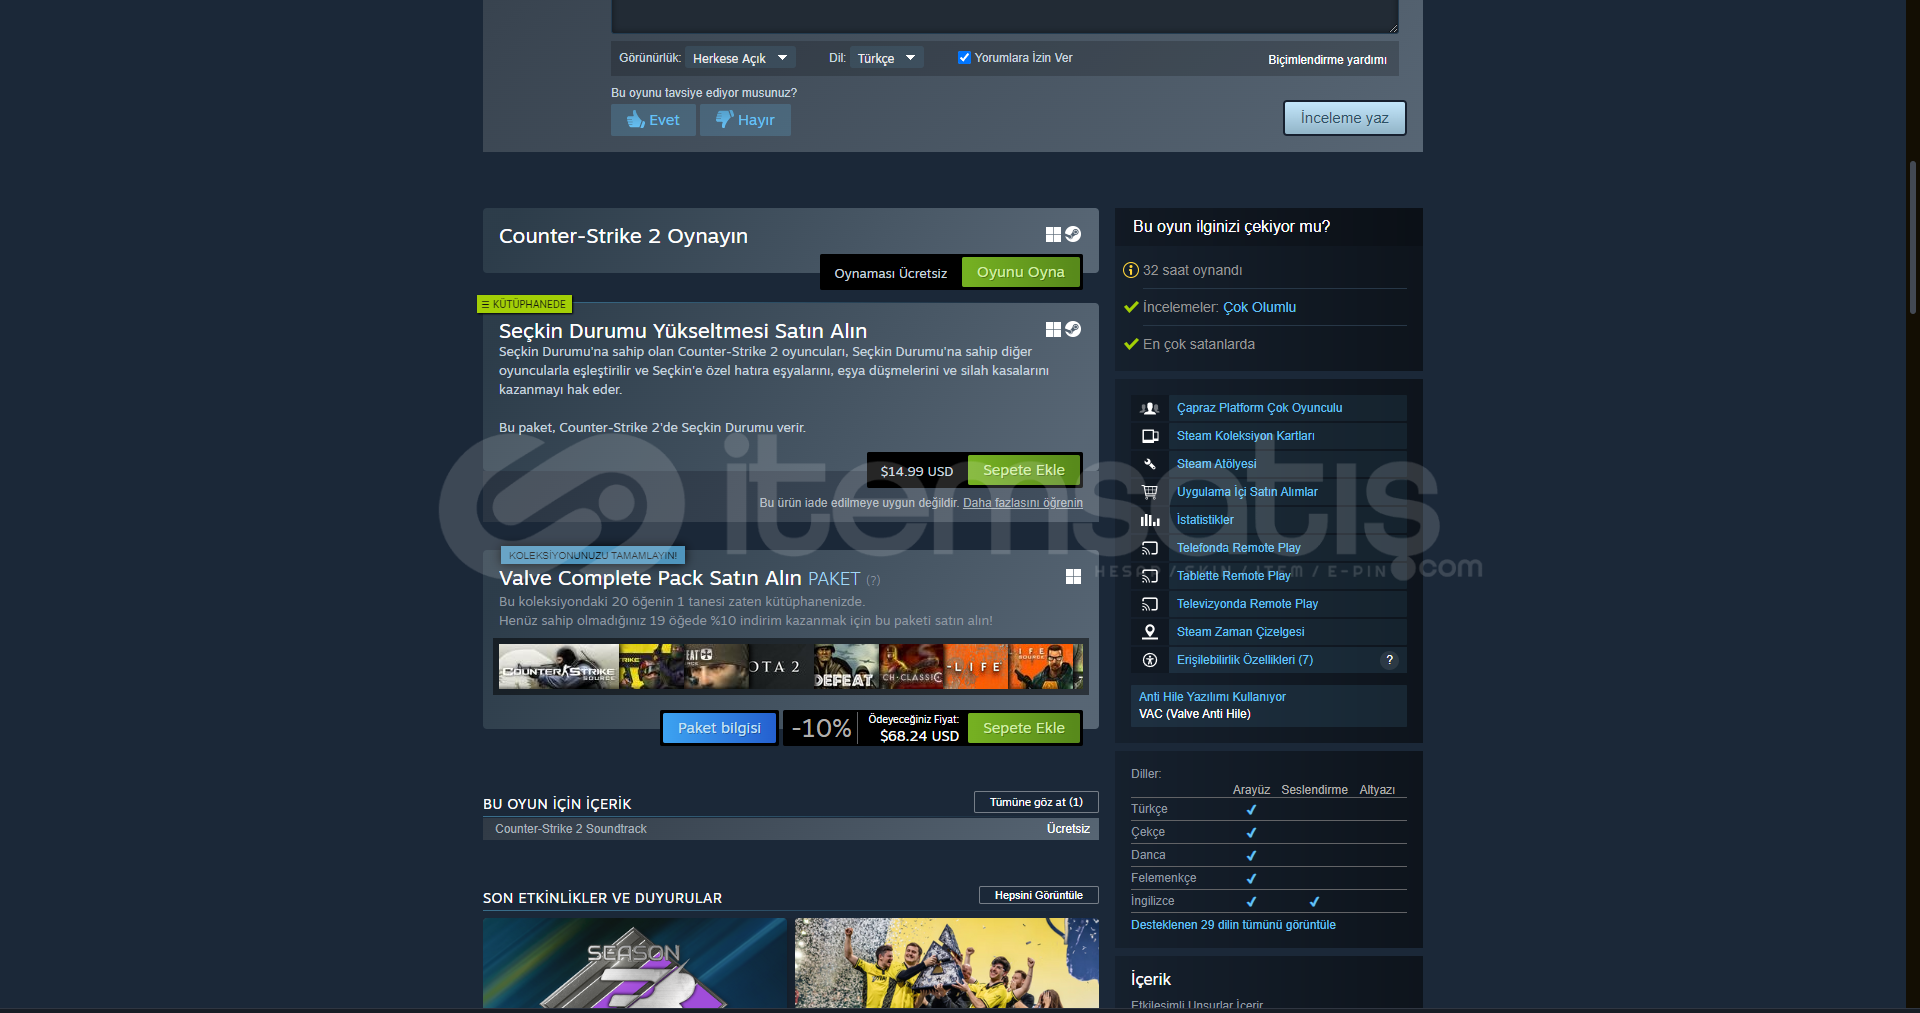Click the (?) help icon next to PAKET
The width and height of the screenshot is (1920, 1013).
(873, 580)
